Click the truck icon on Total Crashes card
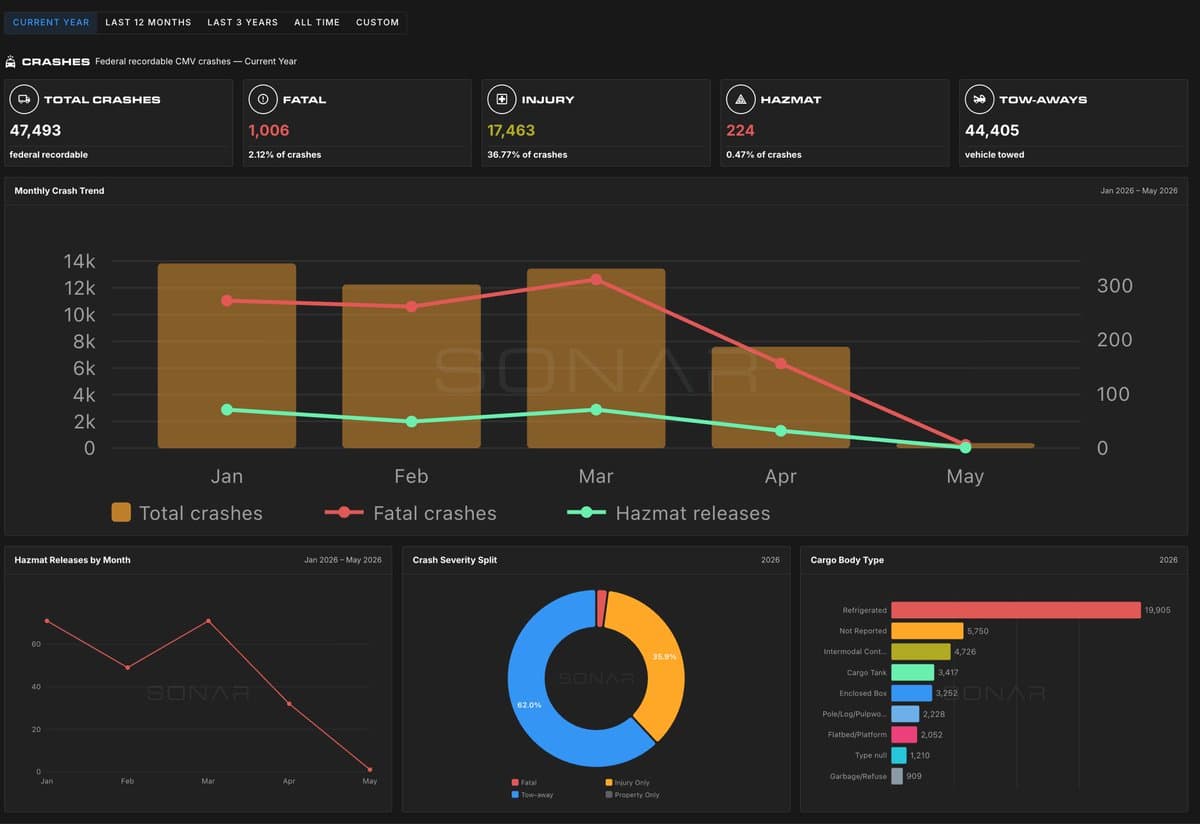Image resolution: width=1200 pixels, height=824 pixels. (x=23, y=99)
